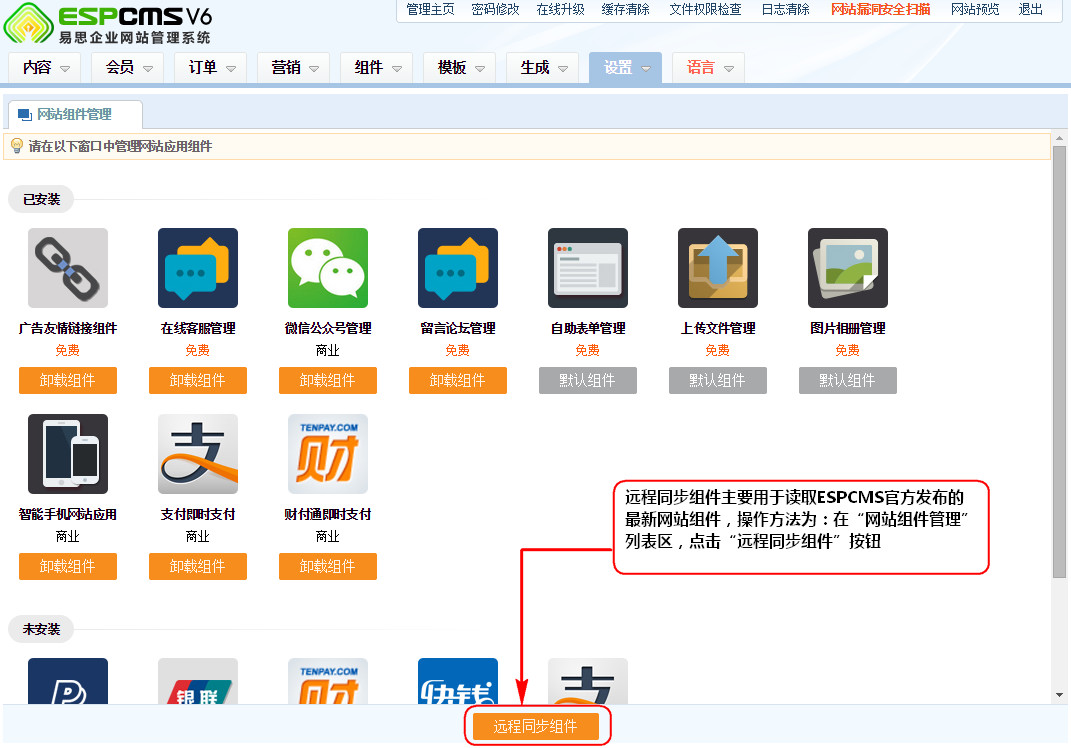This screenshot has width=1071, height=748.
Task: Select the uninstalled Tenpay component icon
Action: 328,680
